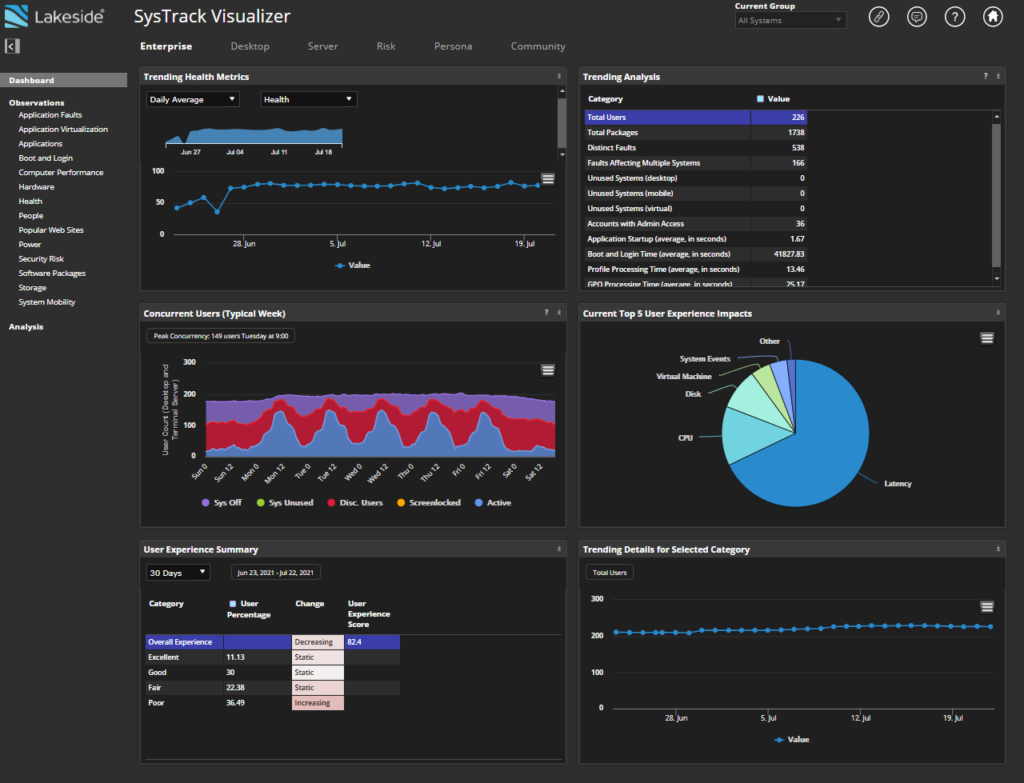The height and width of the screenshot is (783, 1024).
Task: Open Concurrent Users chart hamburger menu
Action: (548, 370)
